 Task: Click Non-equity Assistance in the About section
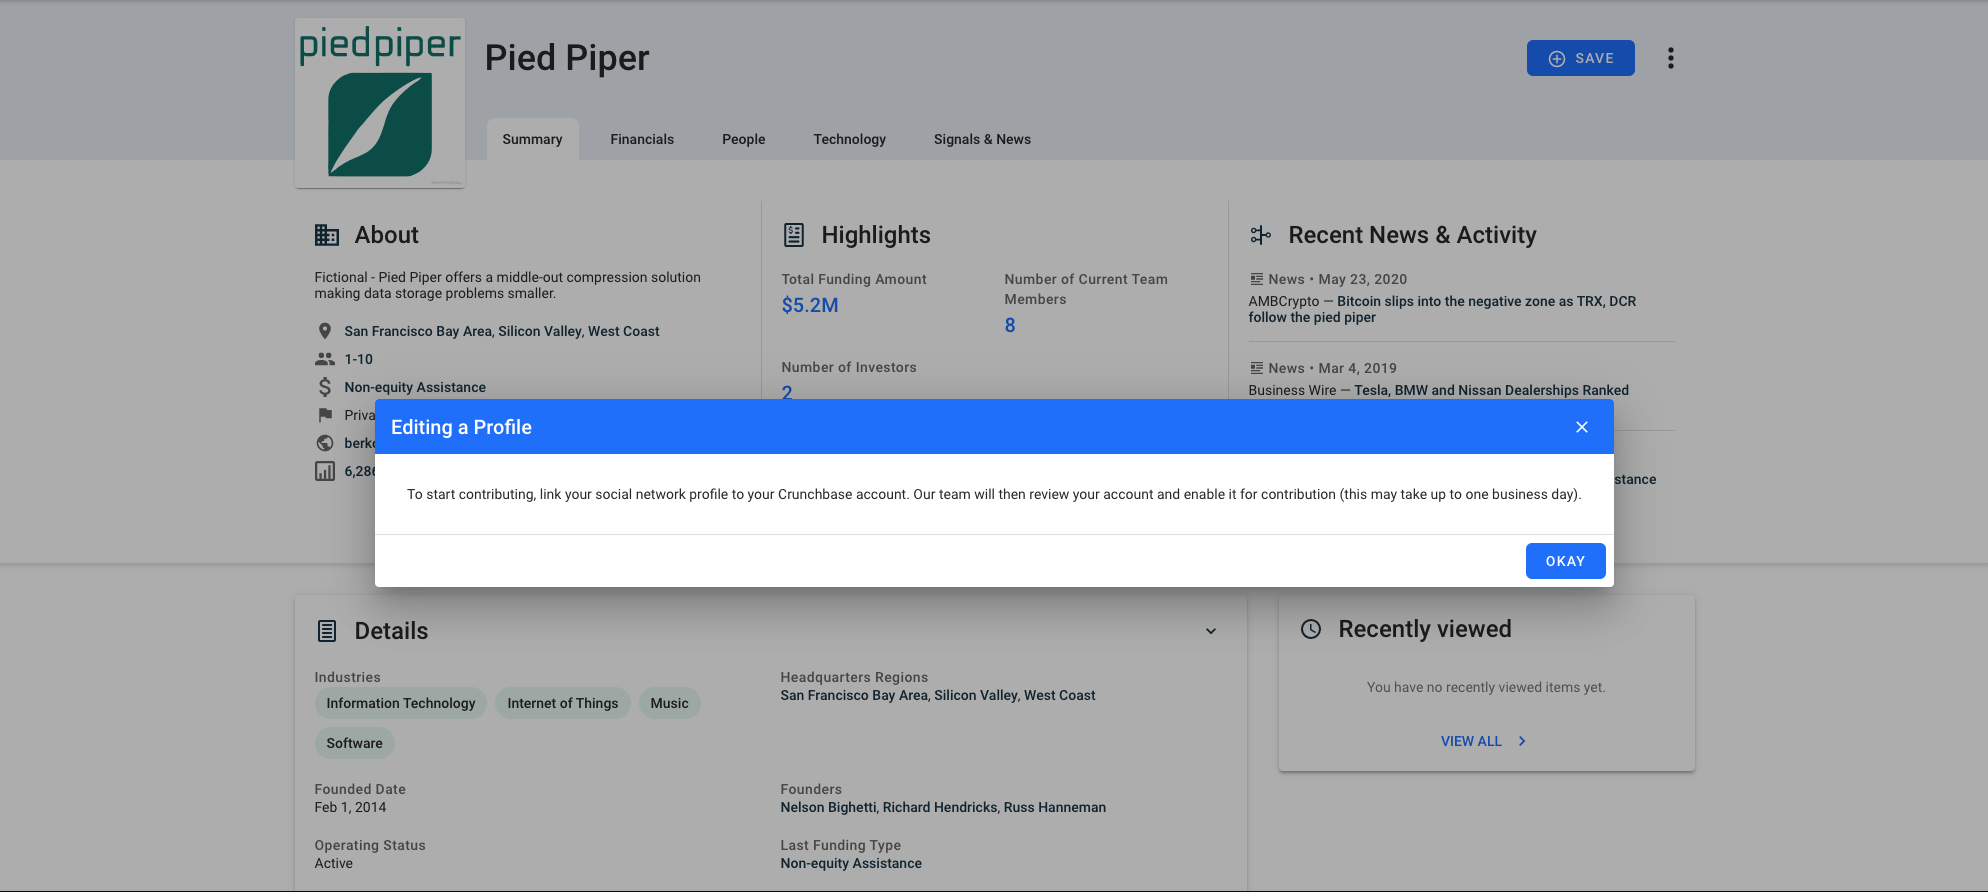(x=415, y=387)
